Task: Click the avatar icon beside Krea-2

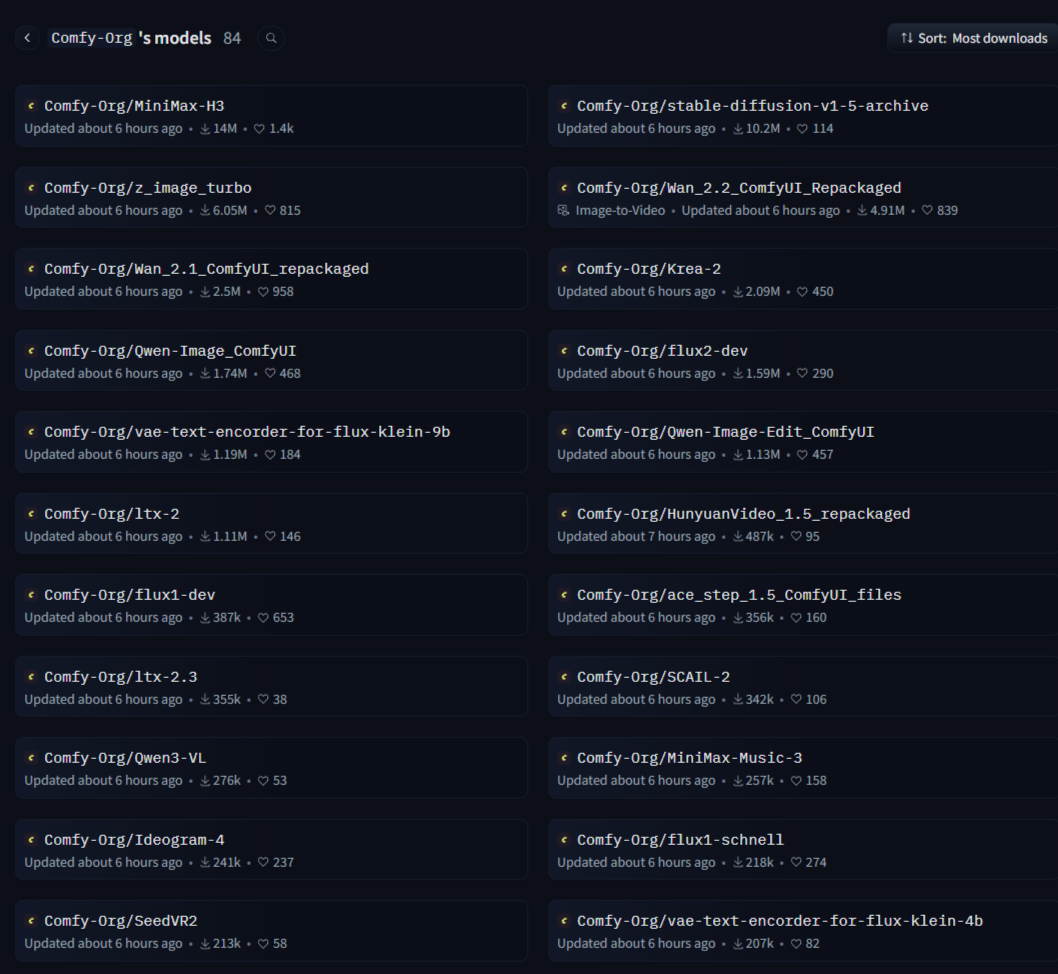Action: (564, 268)
